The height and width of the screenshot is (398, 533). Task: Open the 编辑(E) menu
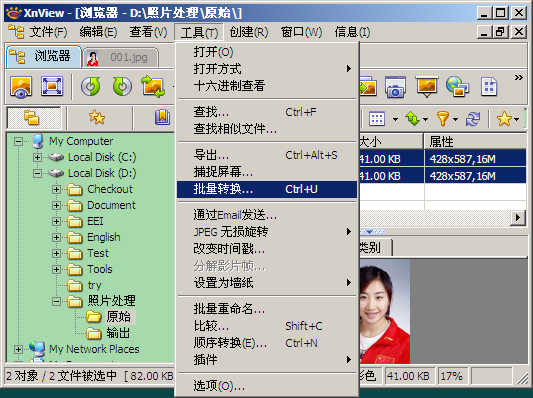pos(98,32)
